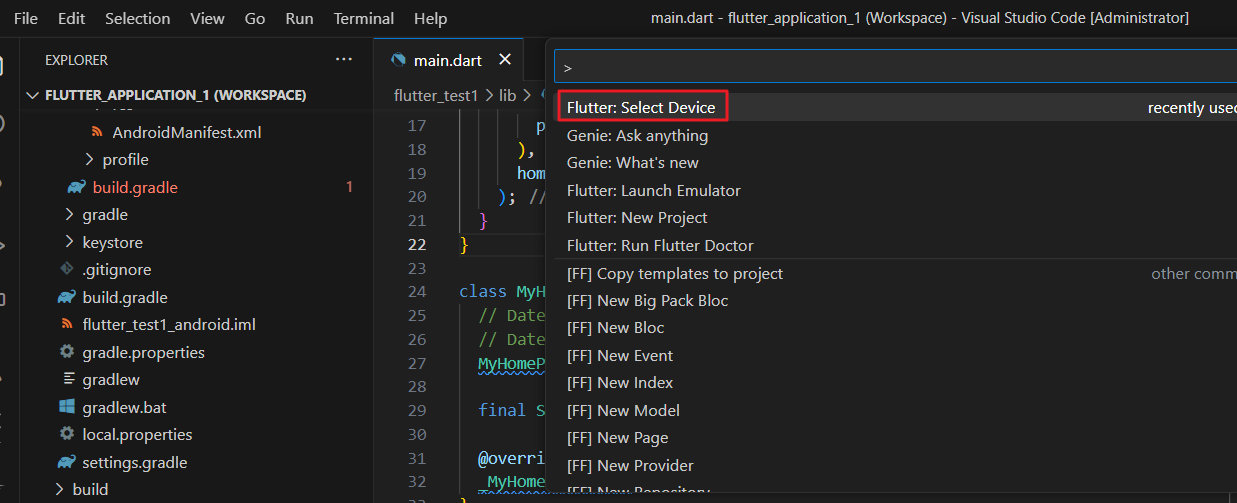Click the Windows icon beside gradlew.bat

pyautogui.click(x=67, y=407)
